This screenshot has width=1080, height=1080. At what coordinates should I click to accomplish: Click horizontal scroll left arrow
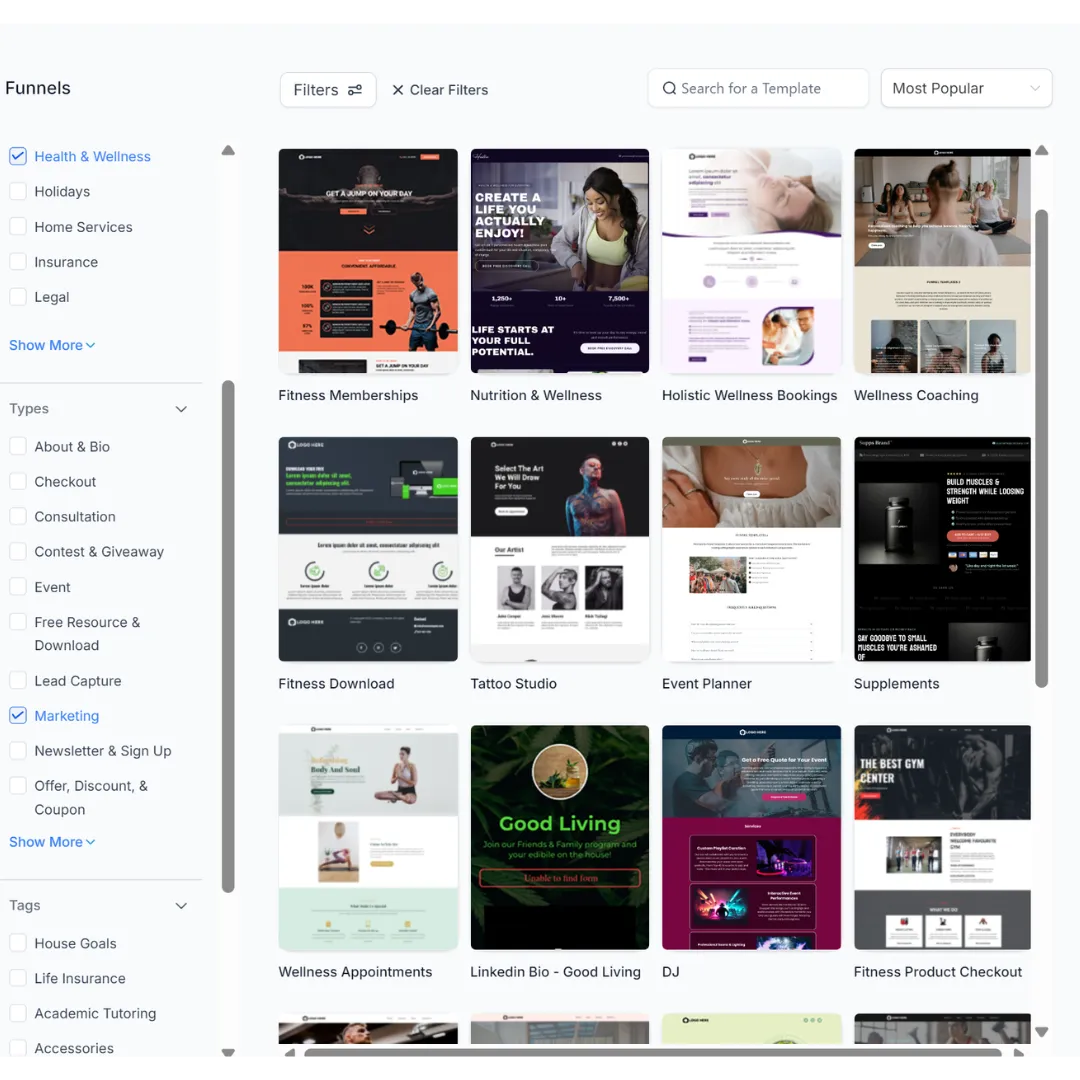[290, 1052]
